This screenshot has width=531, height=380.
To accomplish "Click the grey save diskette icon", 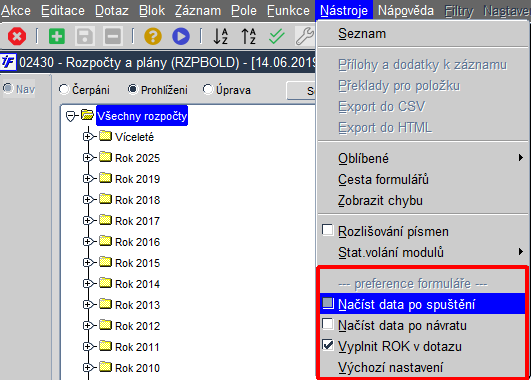I will coord(85,36).
